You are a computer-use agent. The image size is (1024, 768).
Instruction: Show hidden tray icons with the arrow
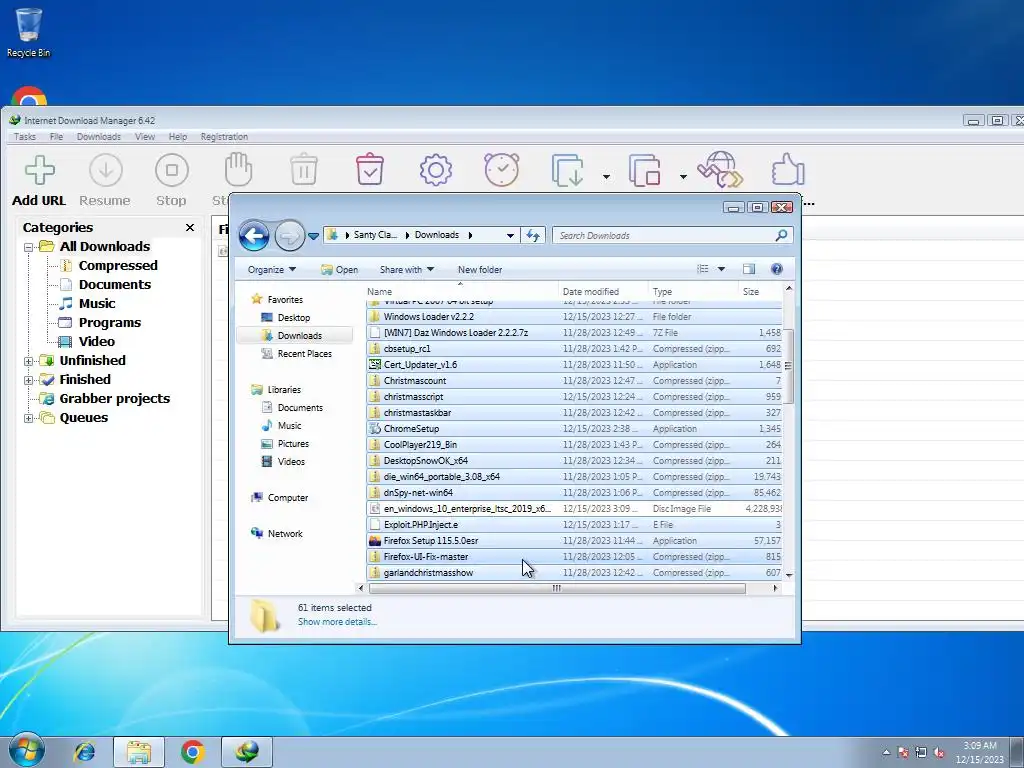point(886,752)
